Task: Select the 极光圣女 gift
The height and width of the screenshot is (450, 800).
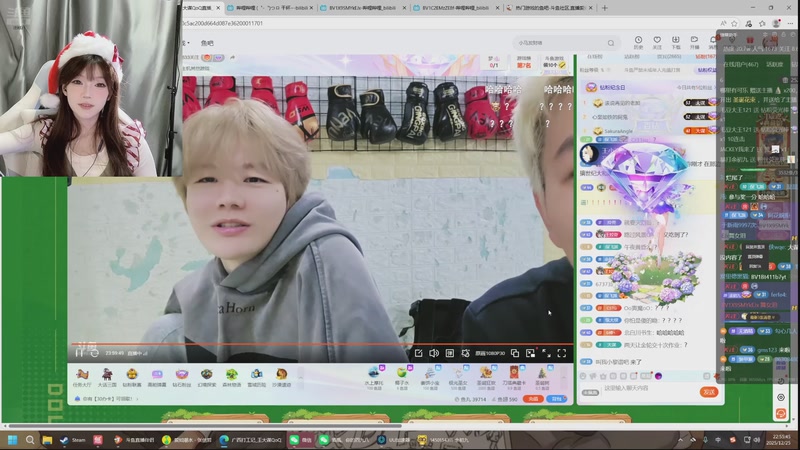Action: [458, 378]
